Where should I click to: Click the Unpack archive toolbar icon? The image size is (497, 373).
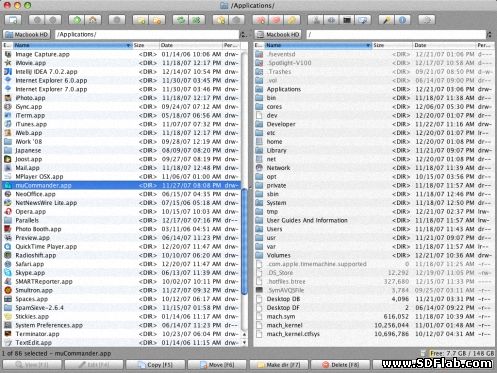pyautogui.click(x=237, y=20)
